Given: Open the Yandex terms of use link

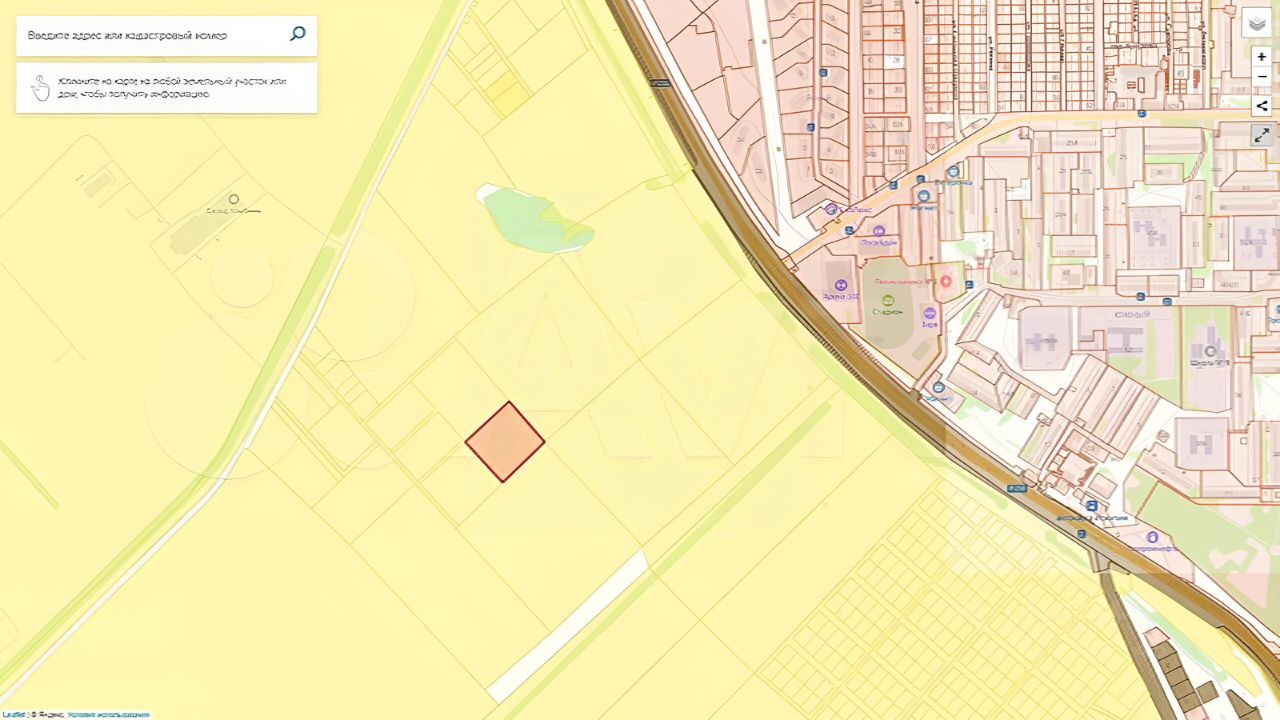Looking at the screenshot, I should pos(109,715).
